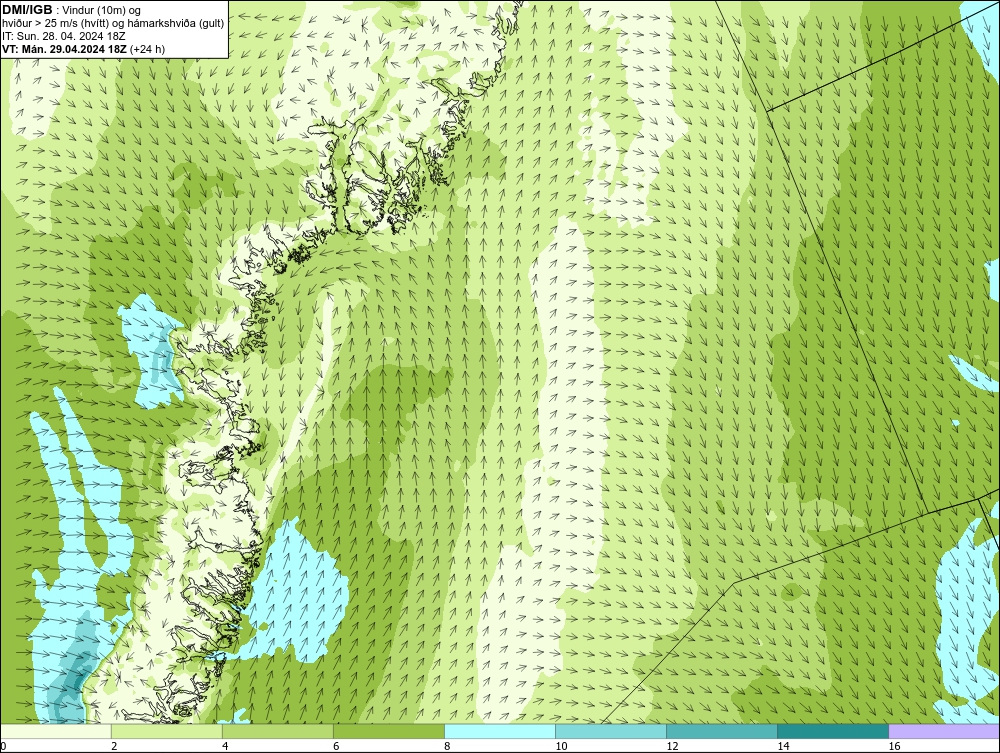Click the legend tick label '2'
This screenshot has width=1000, height=753.
114,746
